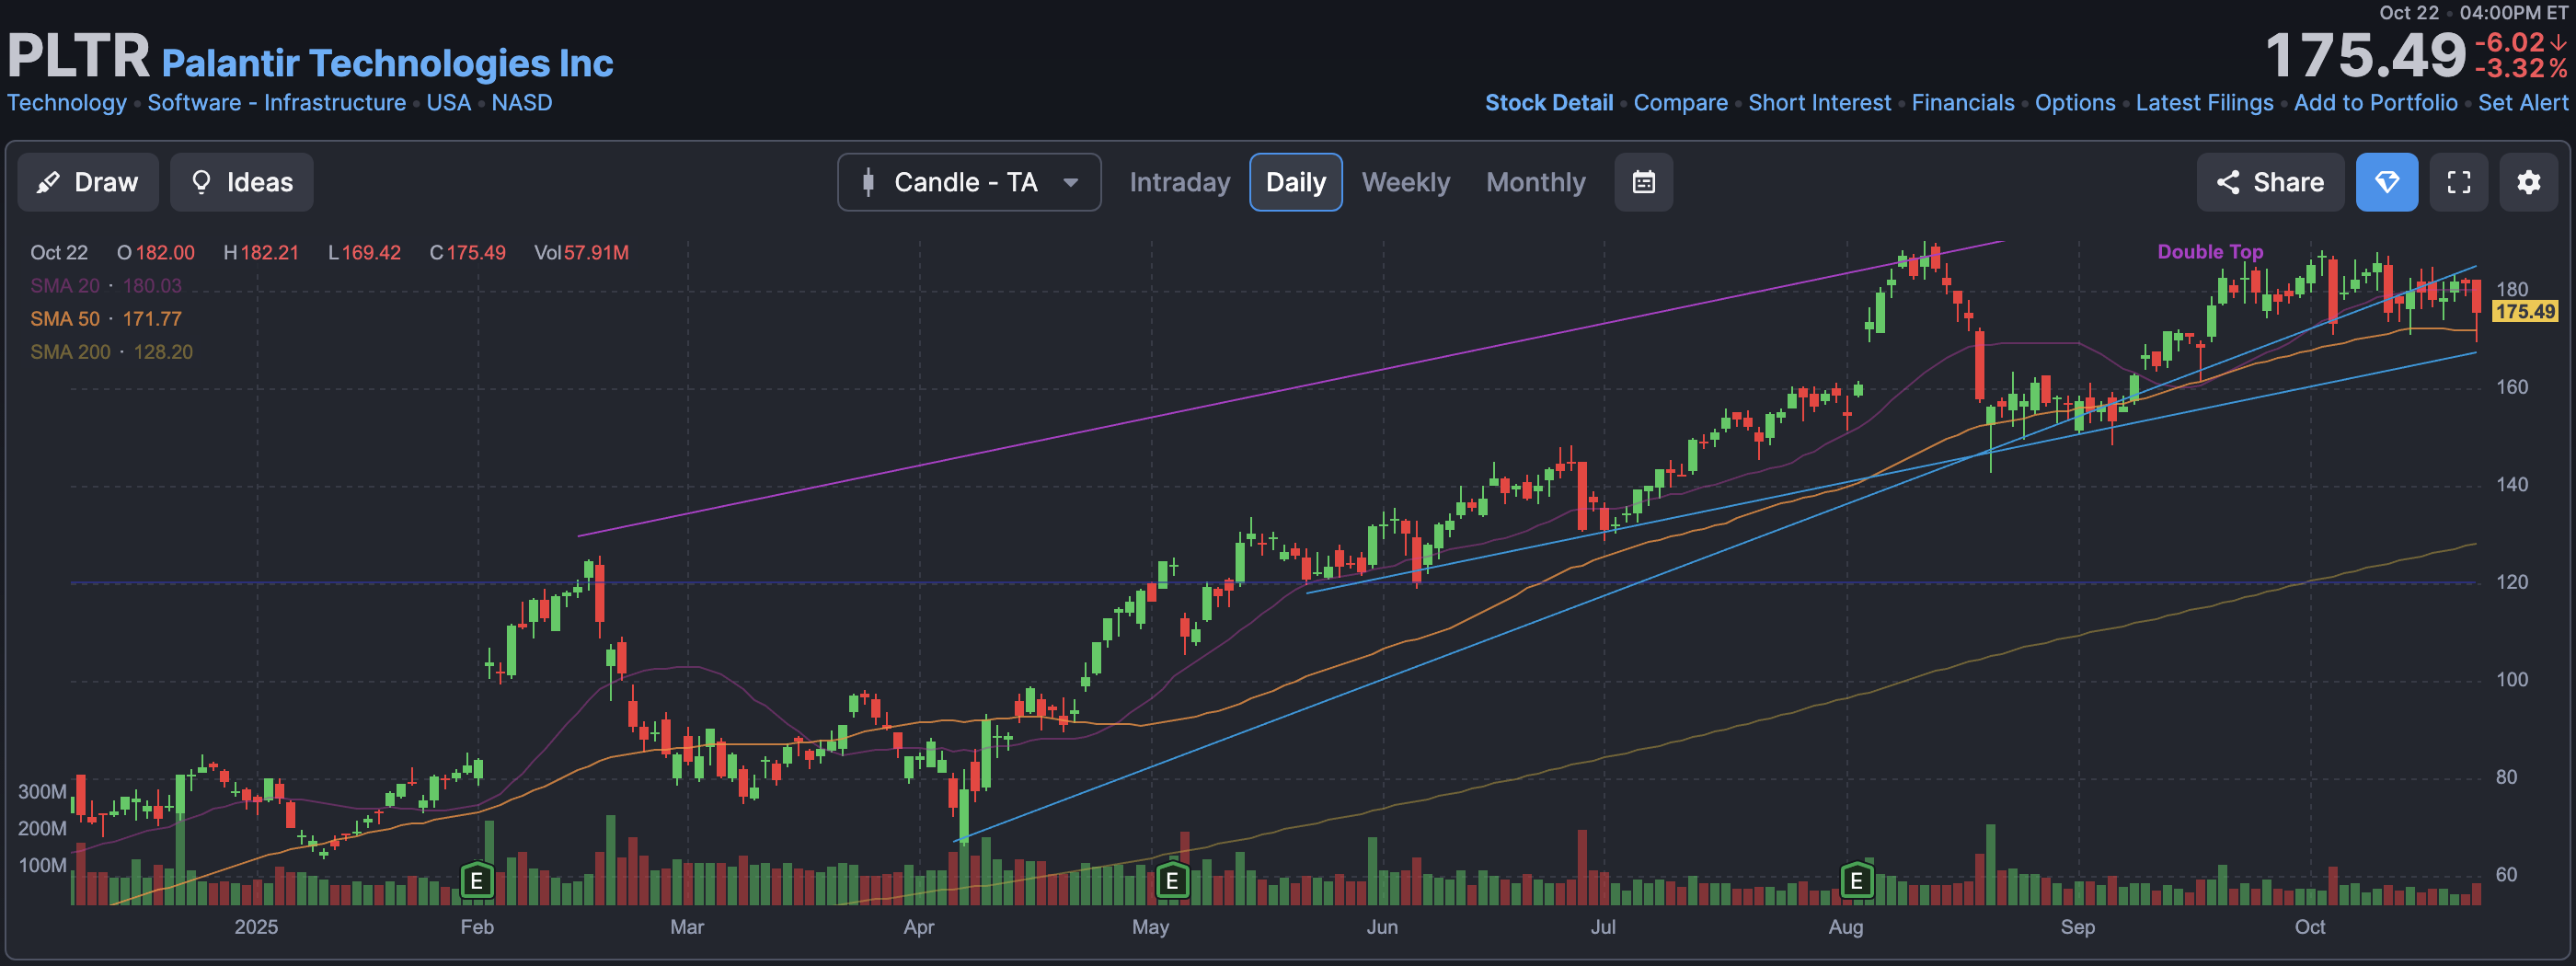Click the caret arrow beside Candle - TA

[1071, 183]
